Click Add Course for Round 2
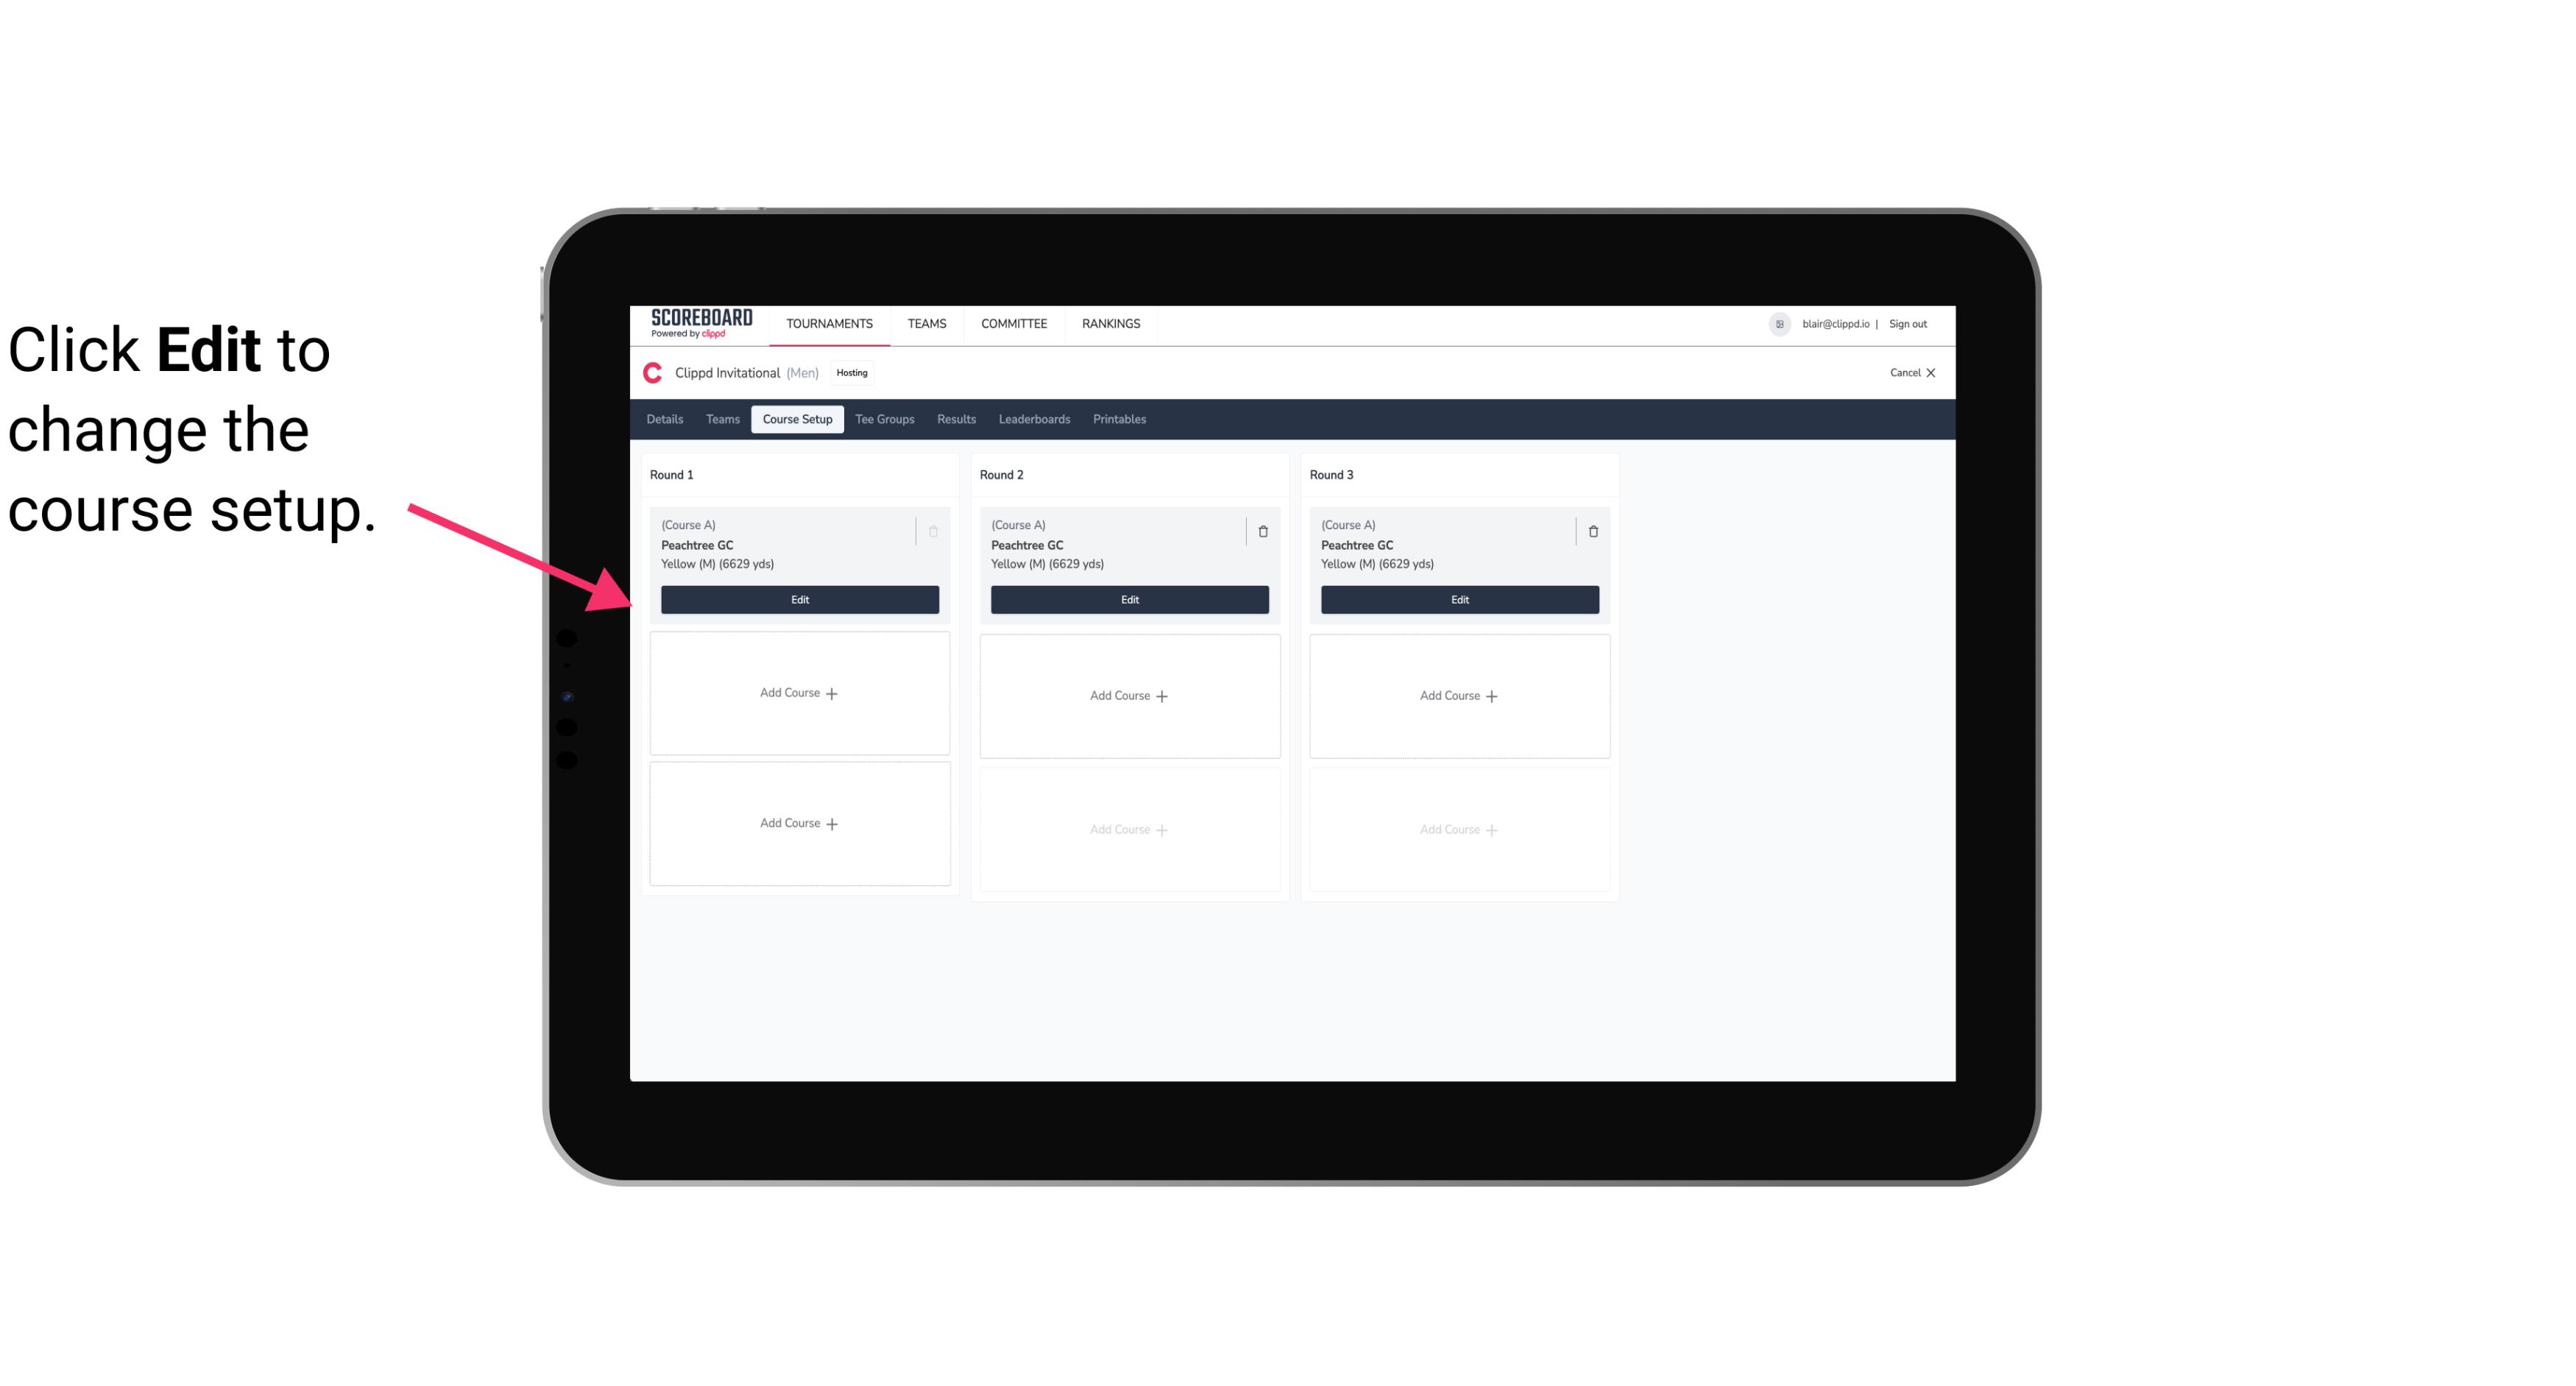Image resolution: width=2576 pixels, height=1386 pixels. (1128, 695)
